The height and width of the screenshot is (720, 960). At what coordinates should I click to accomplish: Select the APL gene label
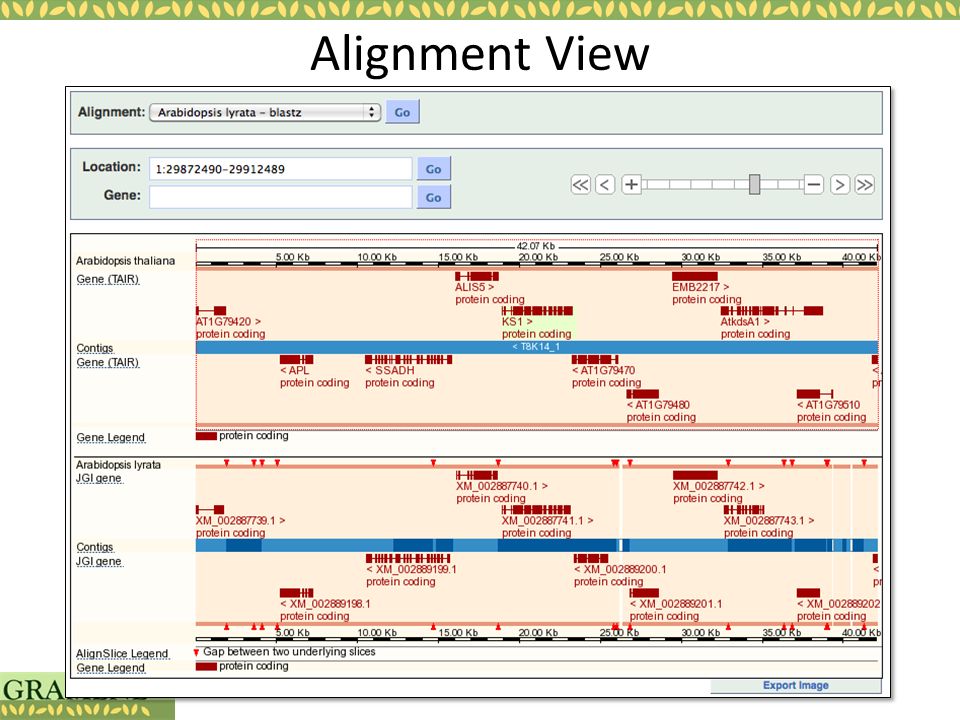pos(294,370)
